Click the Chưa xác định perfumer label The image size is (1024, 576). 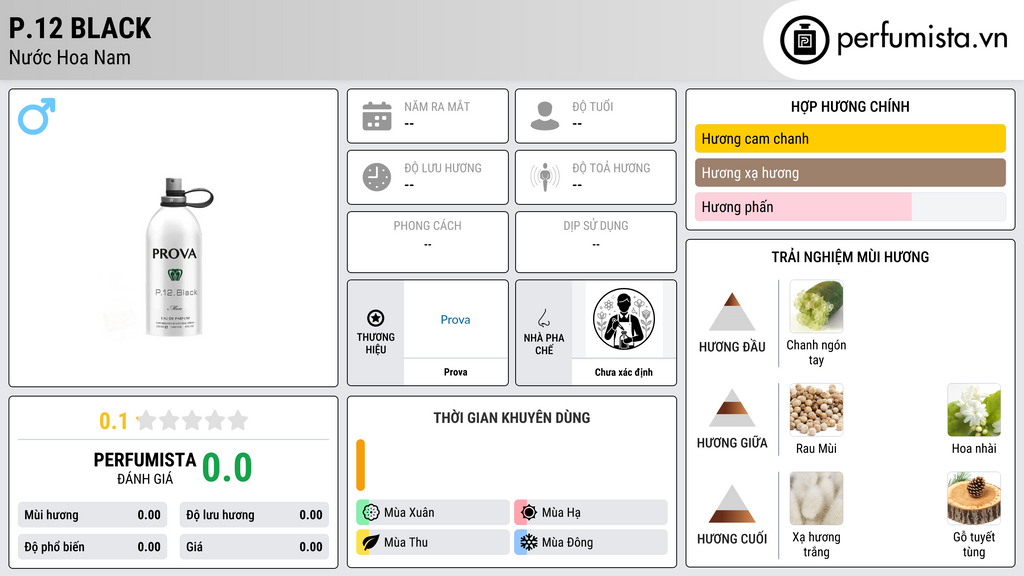click(624, 372)
